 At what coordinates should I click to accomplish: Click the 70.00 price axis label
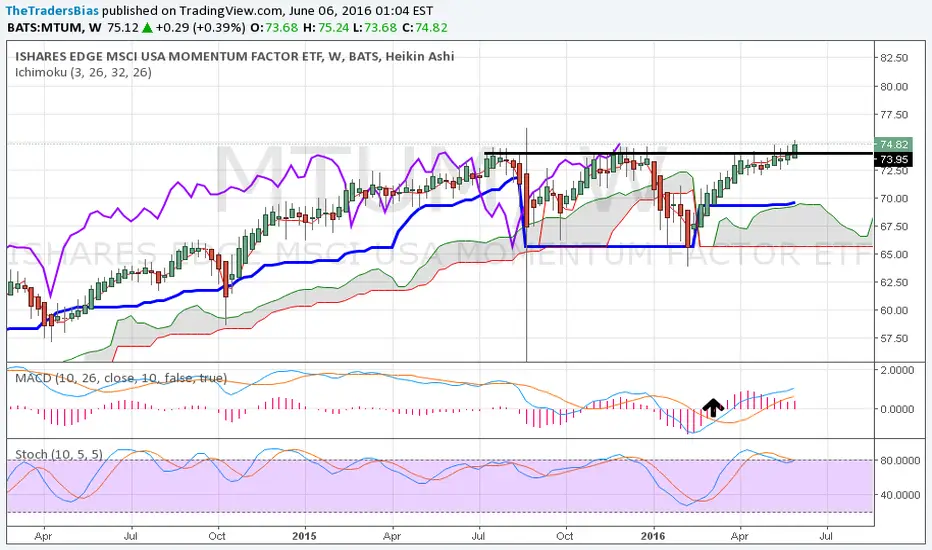tap(894, 198)
